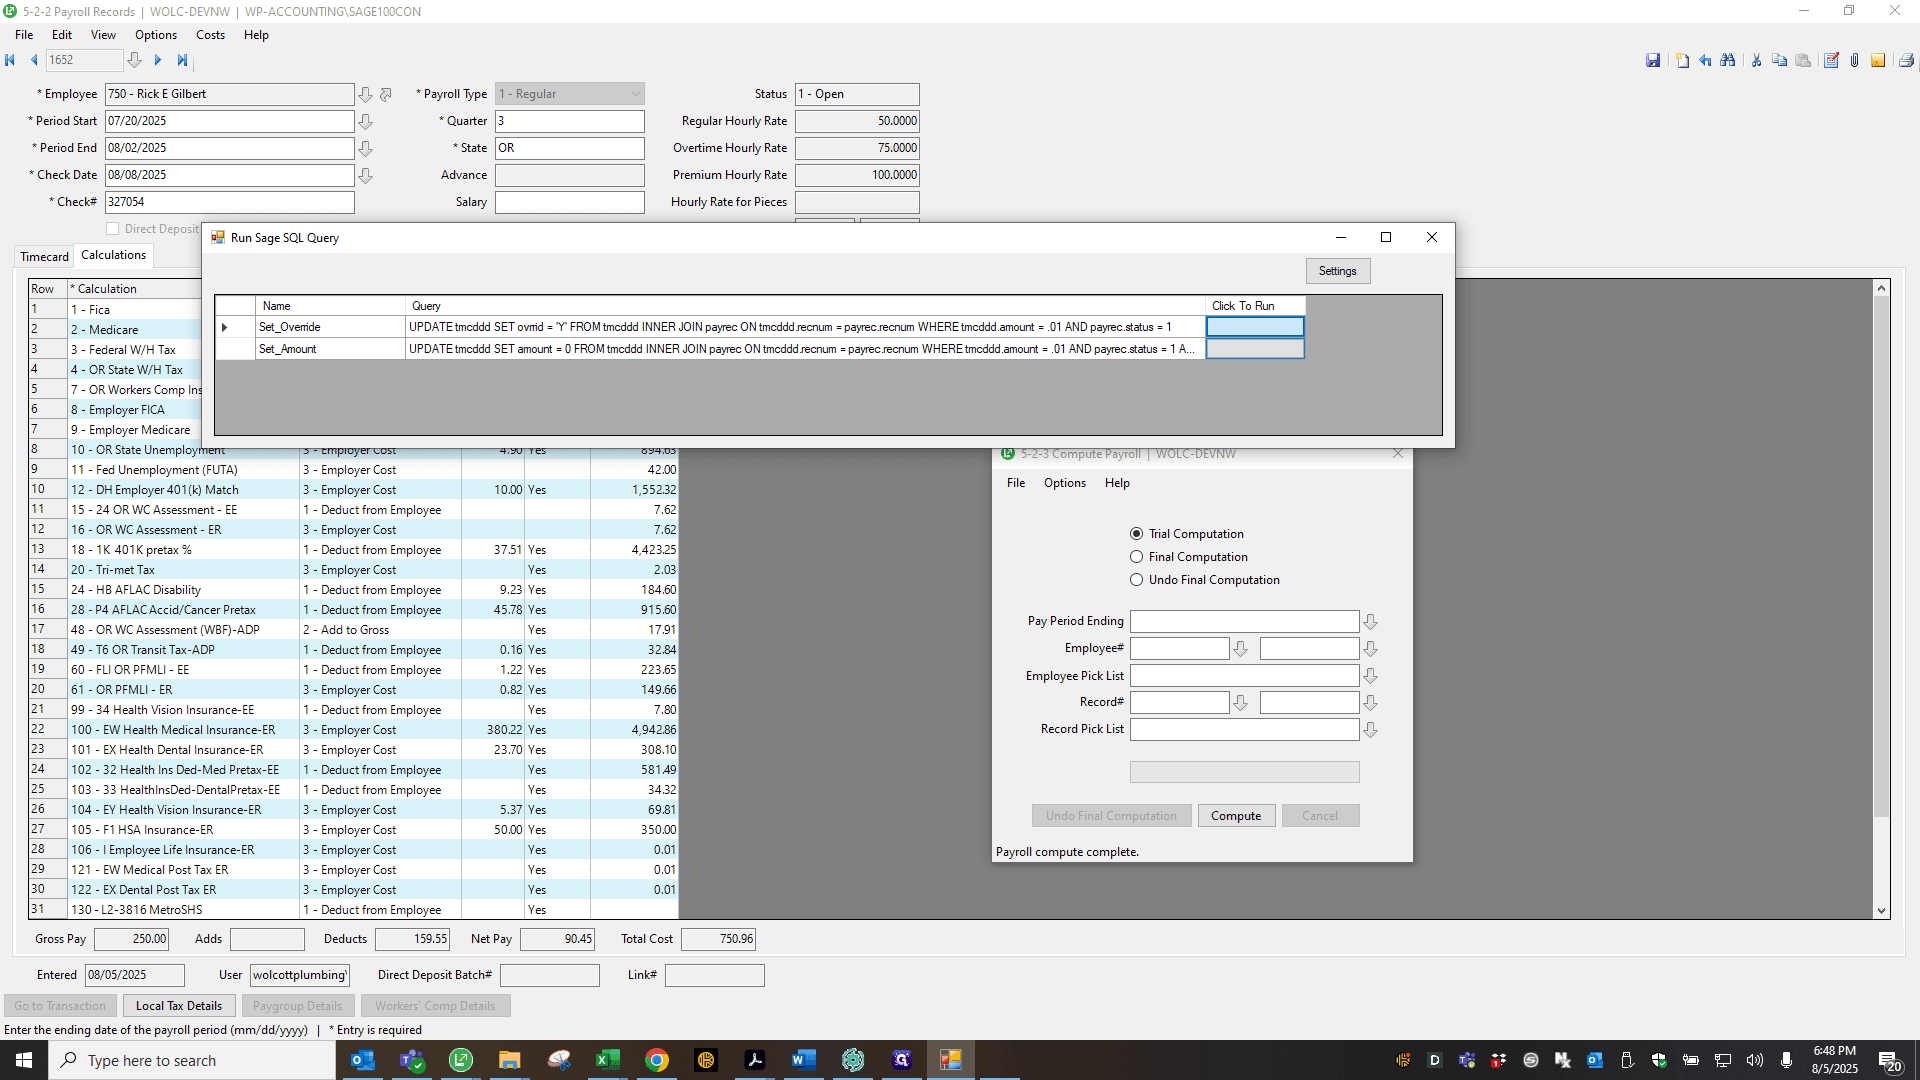Select the Final Computation radio button

point(1136,557)
